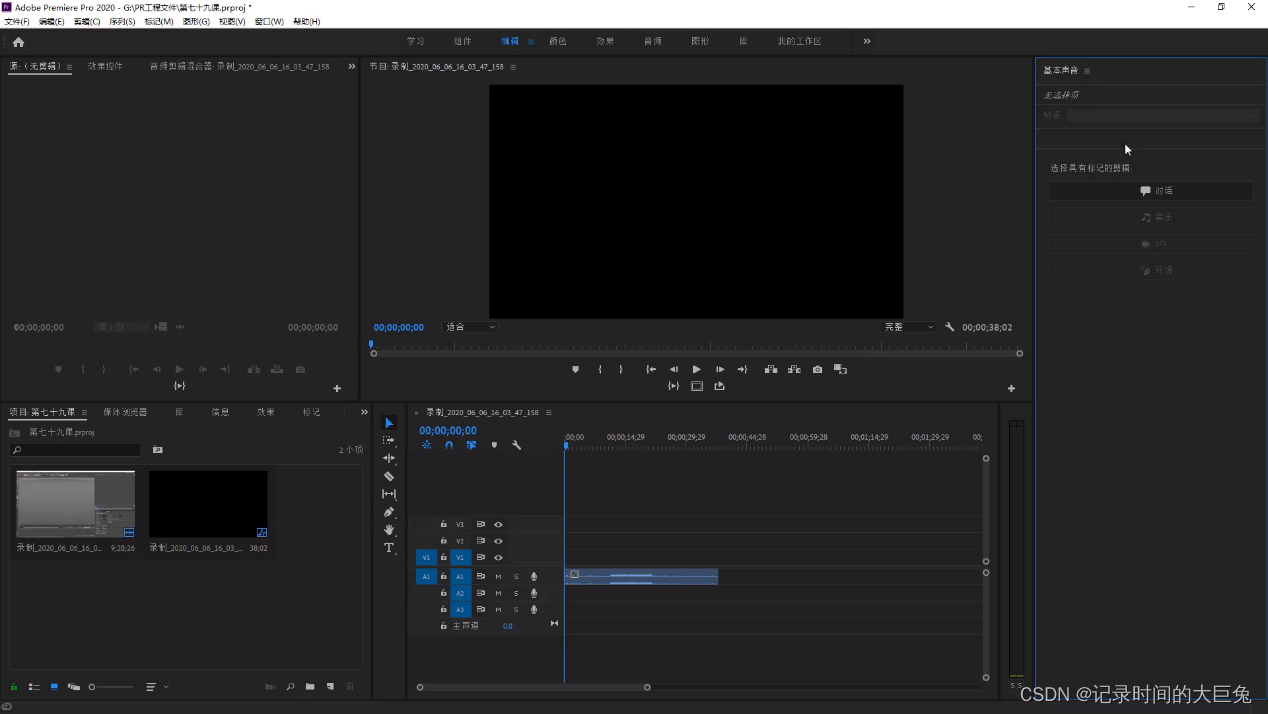Open the playback resolution dropdown 完整
The width and height of the screenshot is (1268, 714).
pos(909,327)
